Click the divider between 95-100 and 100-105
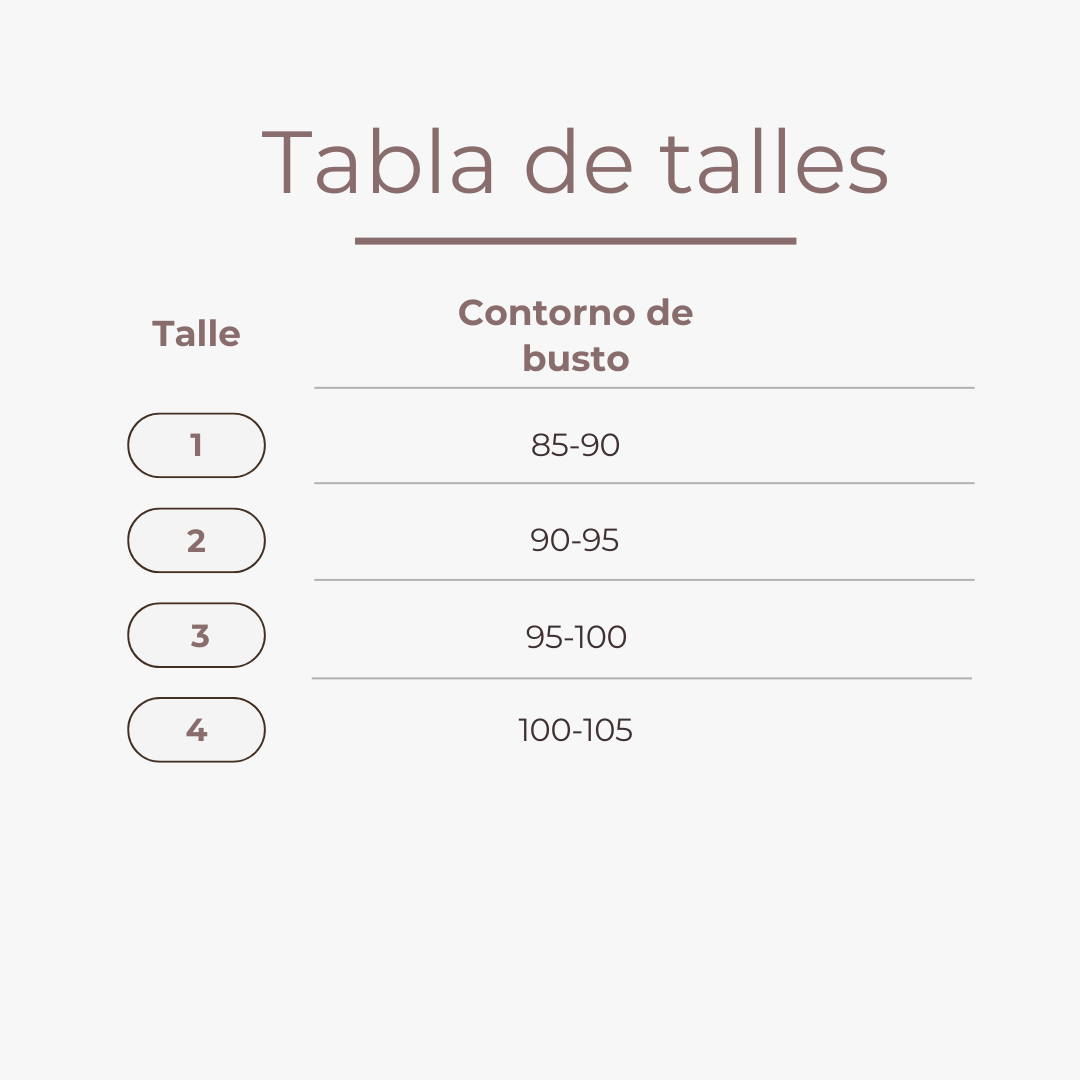 pyautogui.click(x=642, y=678)
